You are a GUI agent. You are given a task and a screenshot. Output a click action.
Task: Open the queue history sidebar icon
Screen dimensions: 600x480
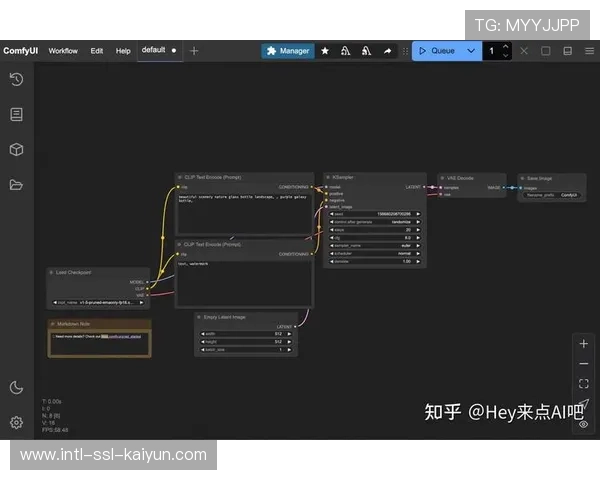(16, 80)
